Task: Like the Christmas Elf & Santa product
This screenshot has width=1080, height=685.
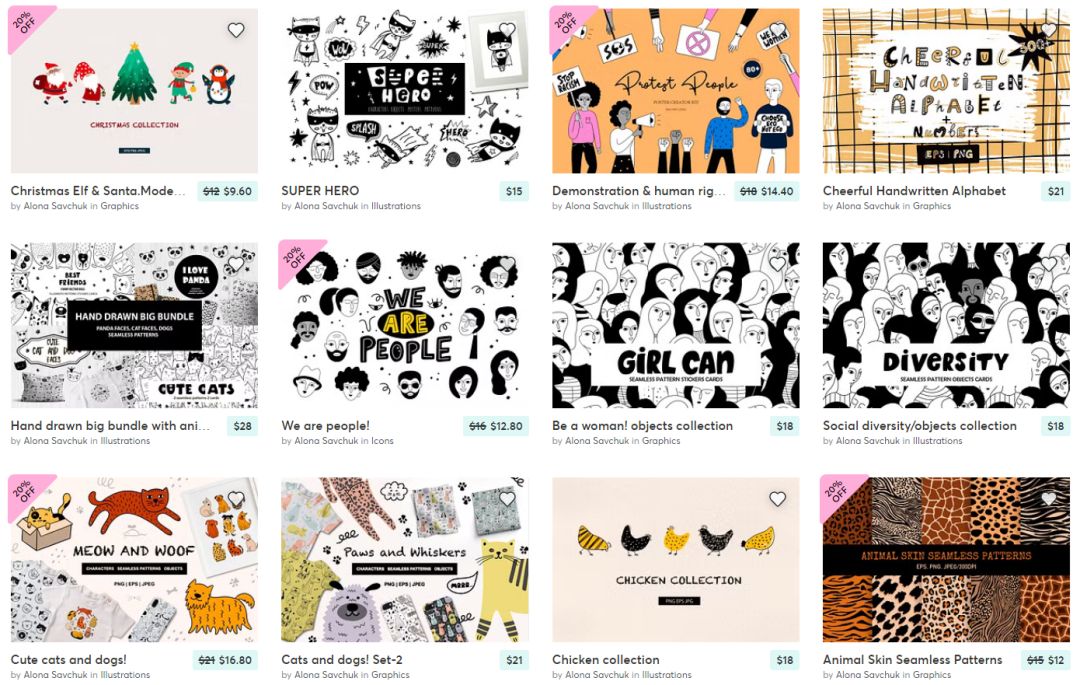Action: tap(236, 30)
